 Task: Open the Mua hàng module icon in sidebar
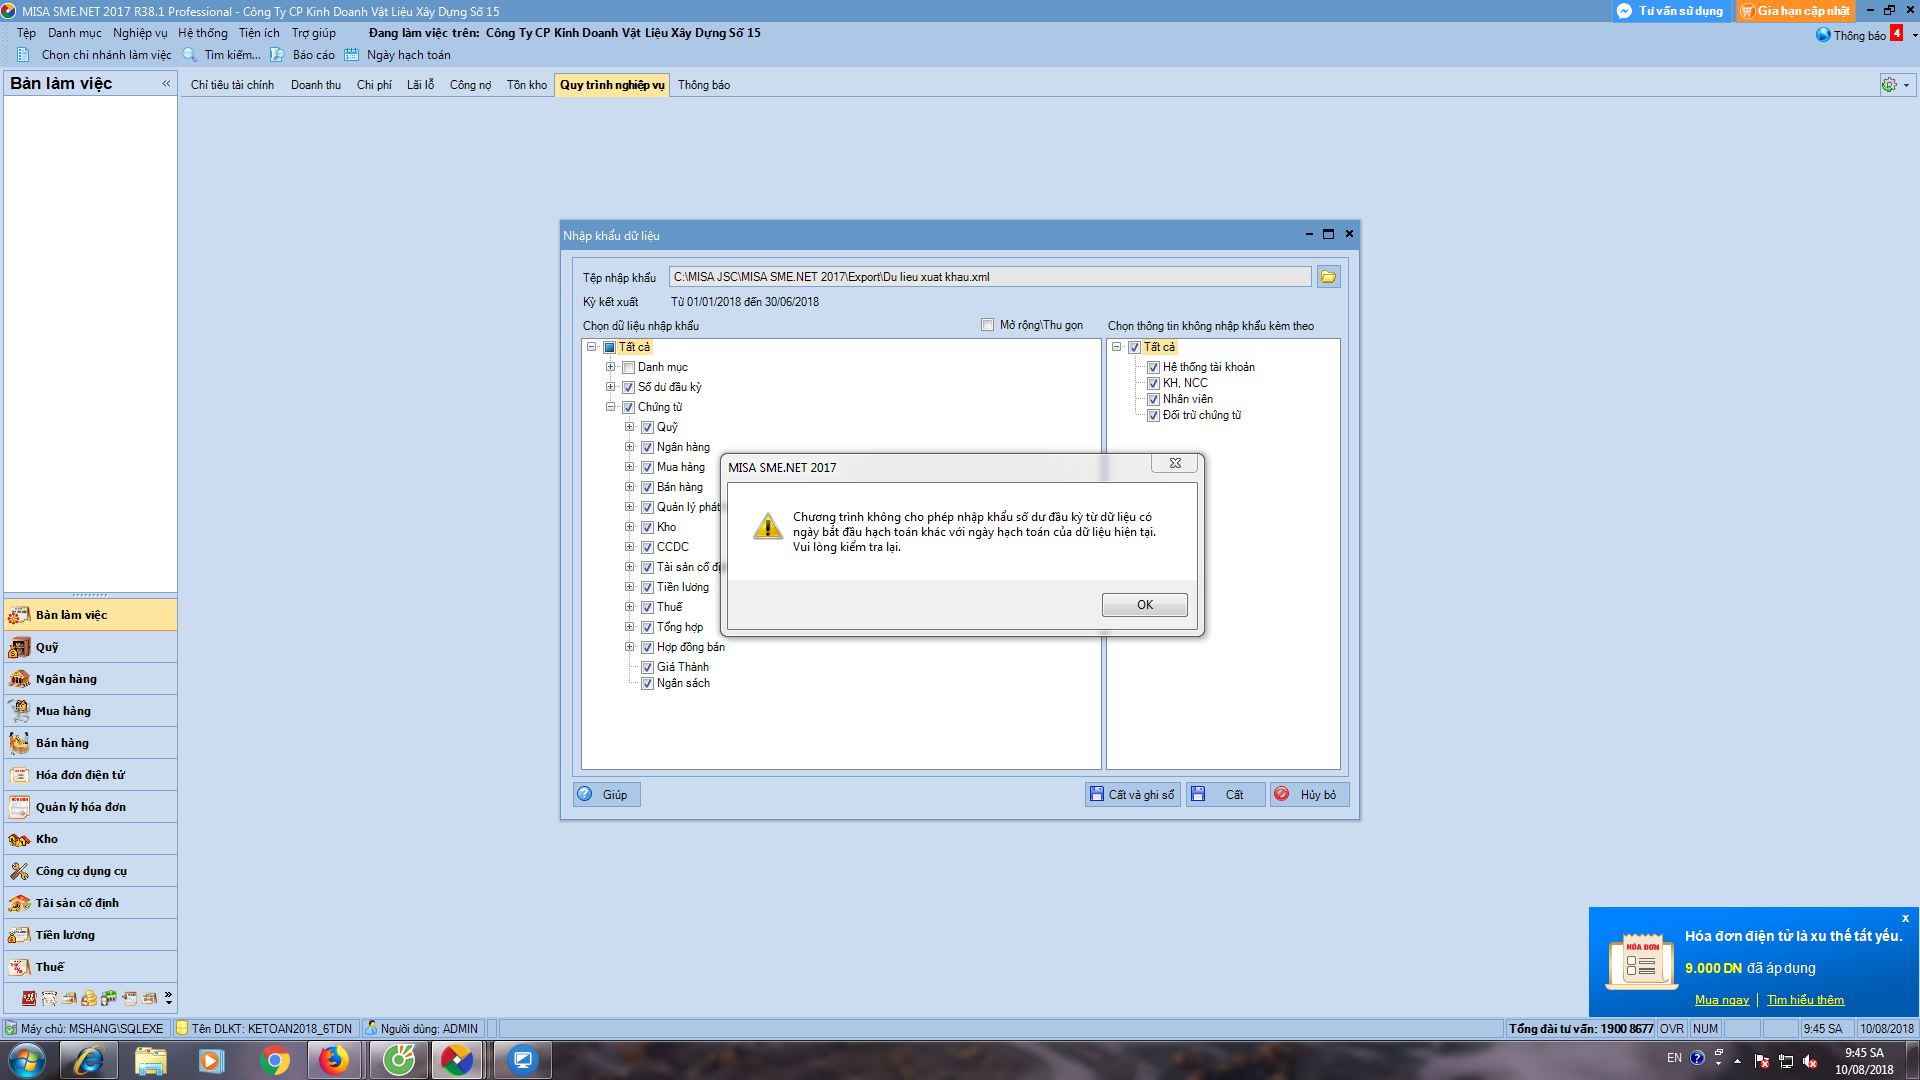click(x=19, y=711)
